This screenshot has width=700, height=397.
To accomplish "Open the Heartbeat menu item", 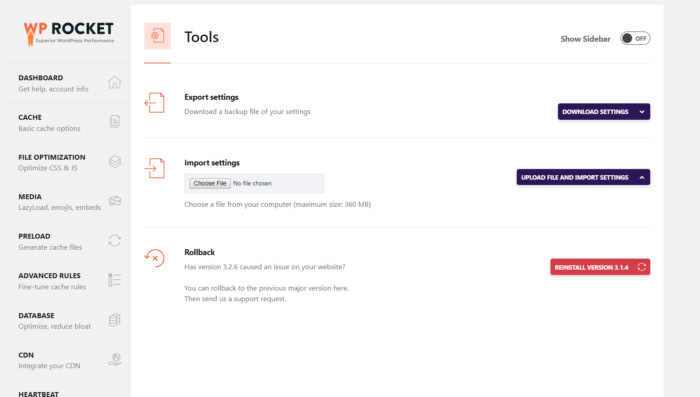I will click(x=69, y=389).
